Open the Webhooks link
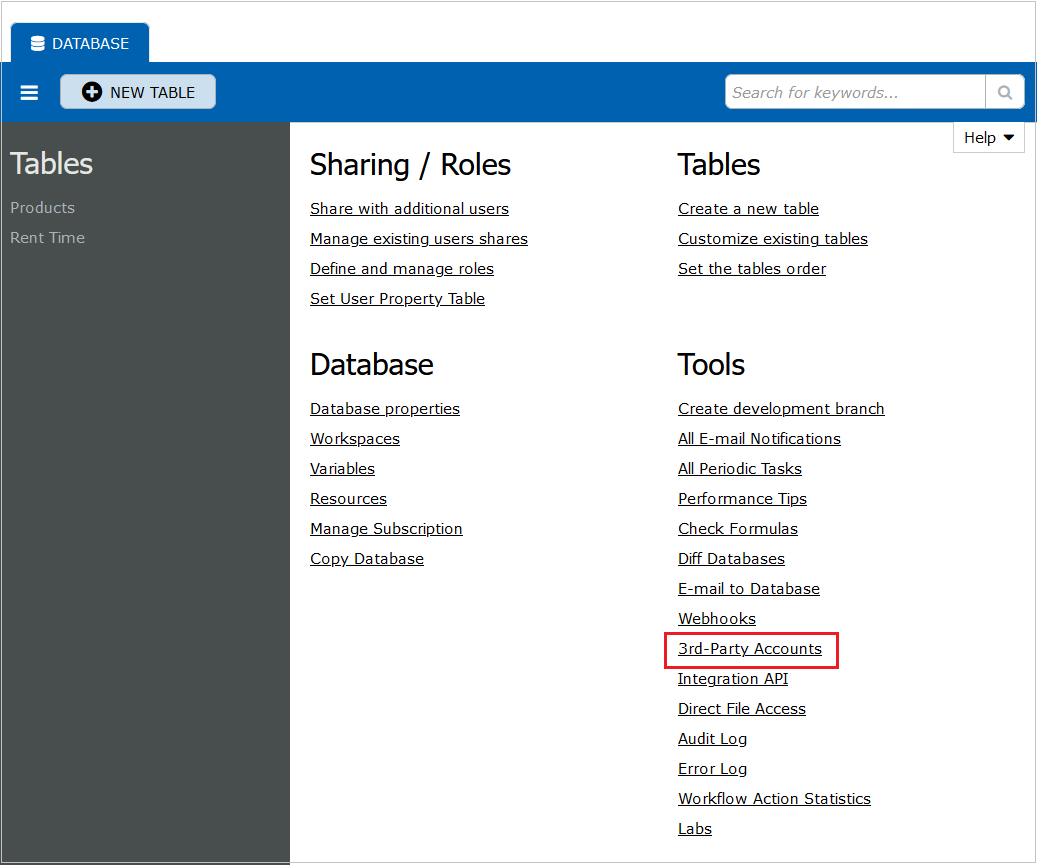 click(x=717, y=619)
